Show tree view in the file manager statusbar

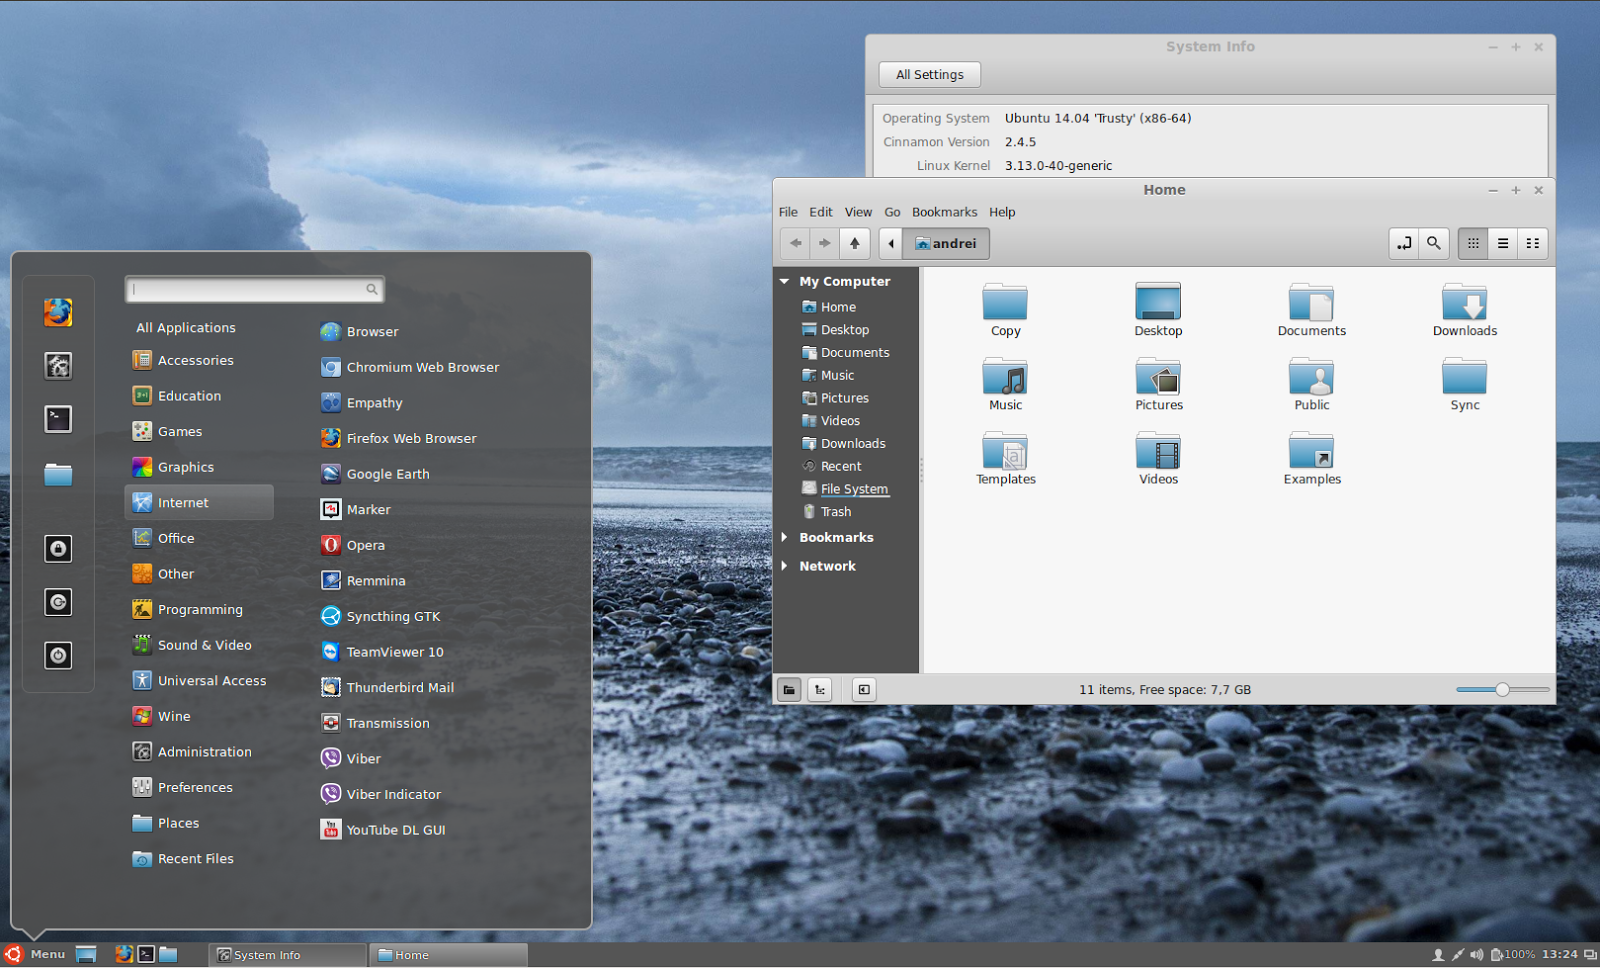coord(819,689)
